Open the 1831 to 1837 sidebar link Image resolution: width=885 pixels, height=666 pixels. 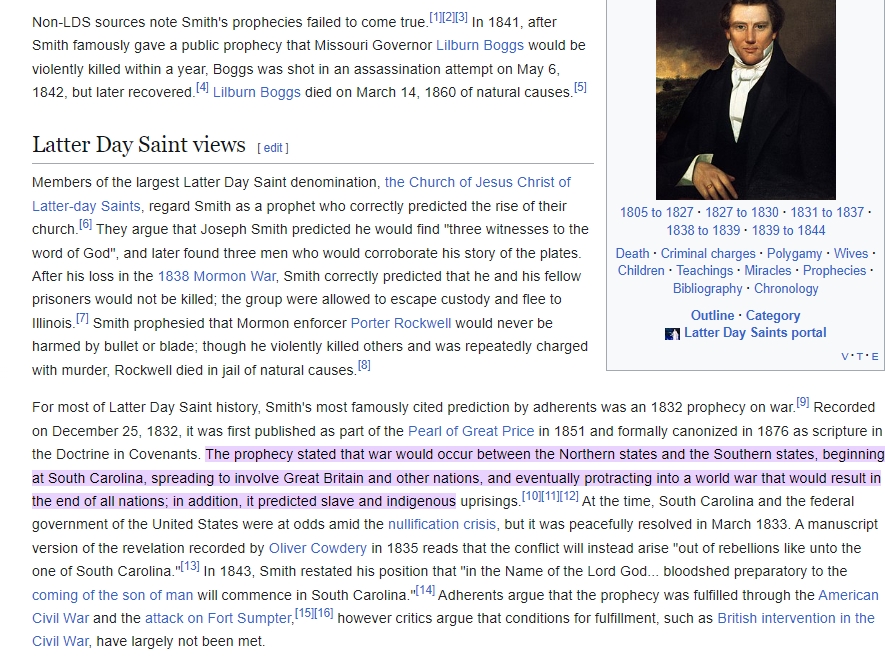(827, 212)
